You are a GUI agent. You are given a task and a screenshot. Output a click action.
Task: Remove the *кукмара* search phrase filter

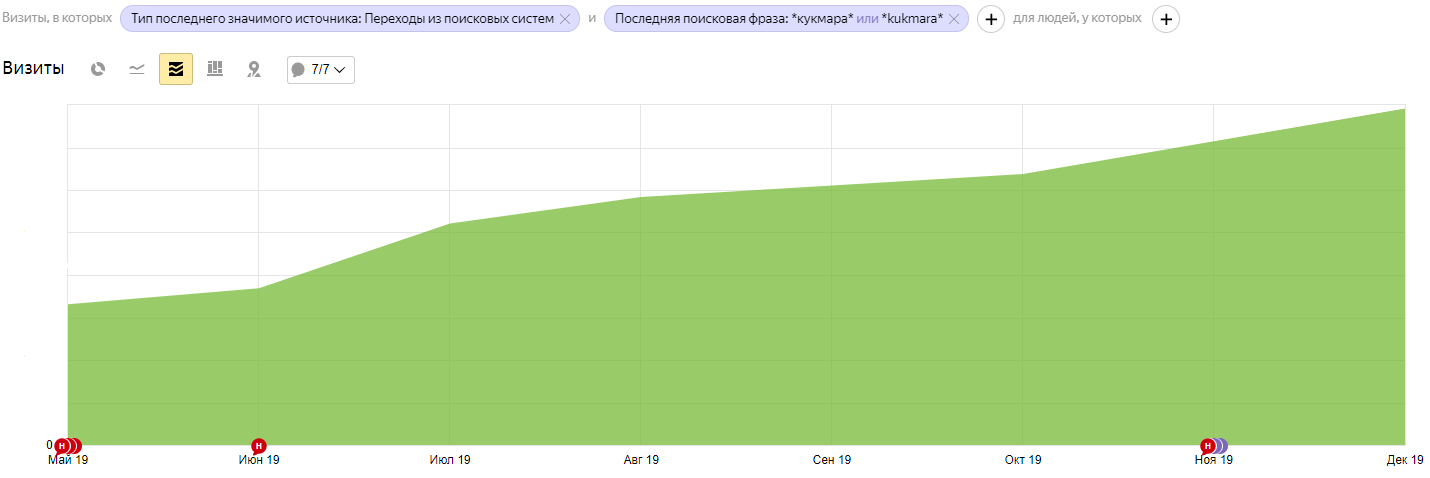click(954, 19)
